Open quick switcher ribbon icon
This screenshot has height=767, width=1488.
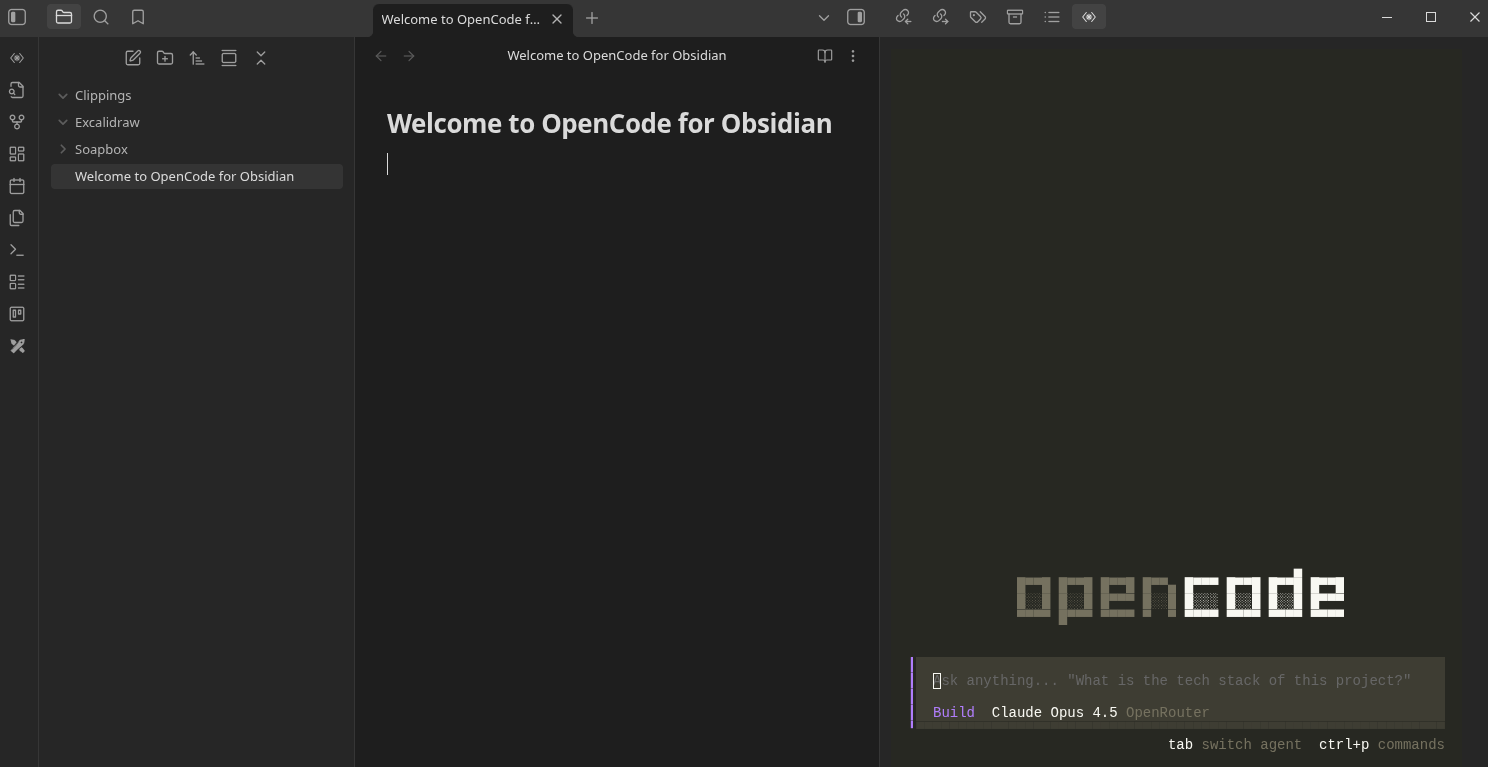click(x=17, y=90)
